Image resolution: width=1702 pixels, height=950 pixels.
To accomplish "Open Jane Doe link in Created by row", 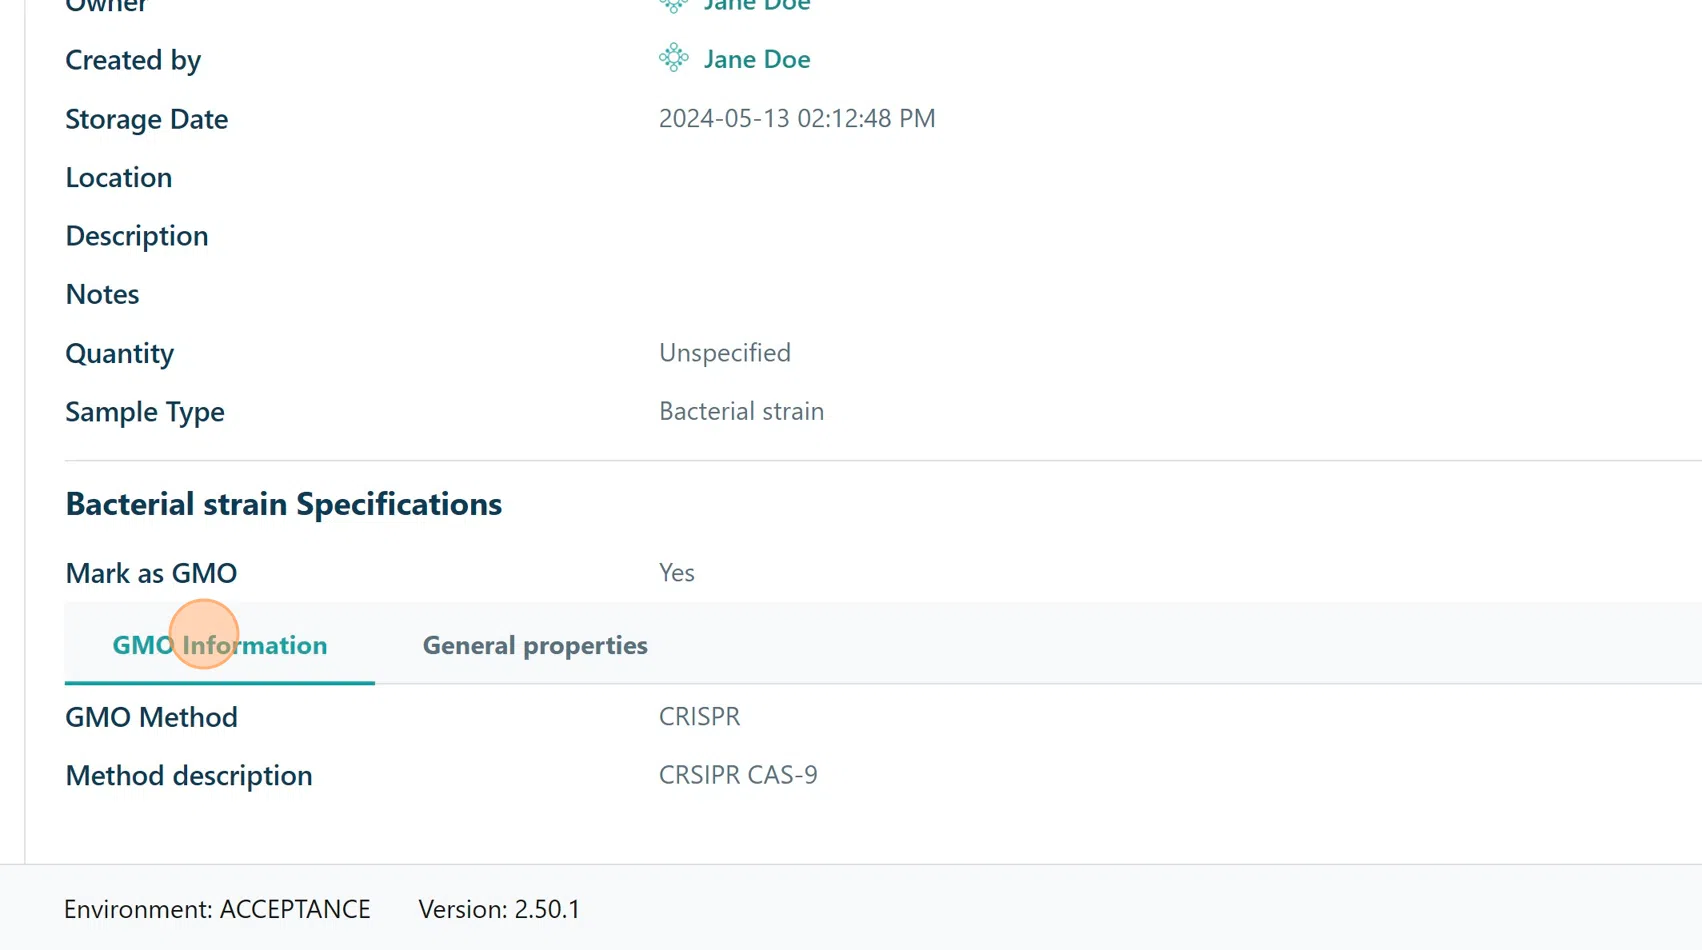I will point(756,59).
